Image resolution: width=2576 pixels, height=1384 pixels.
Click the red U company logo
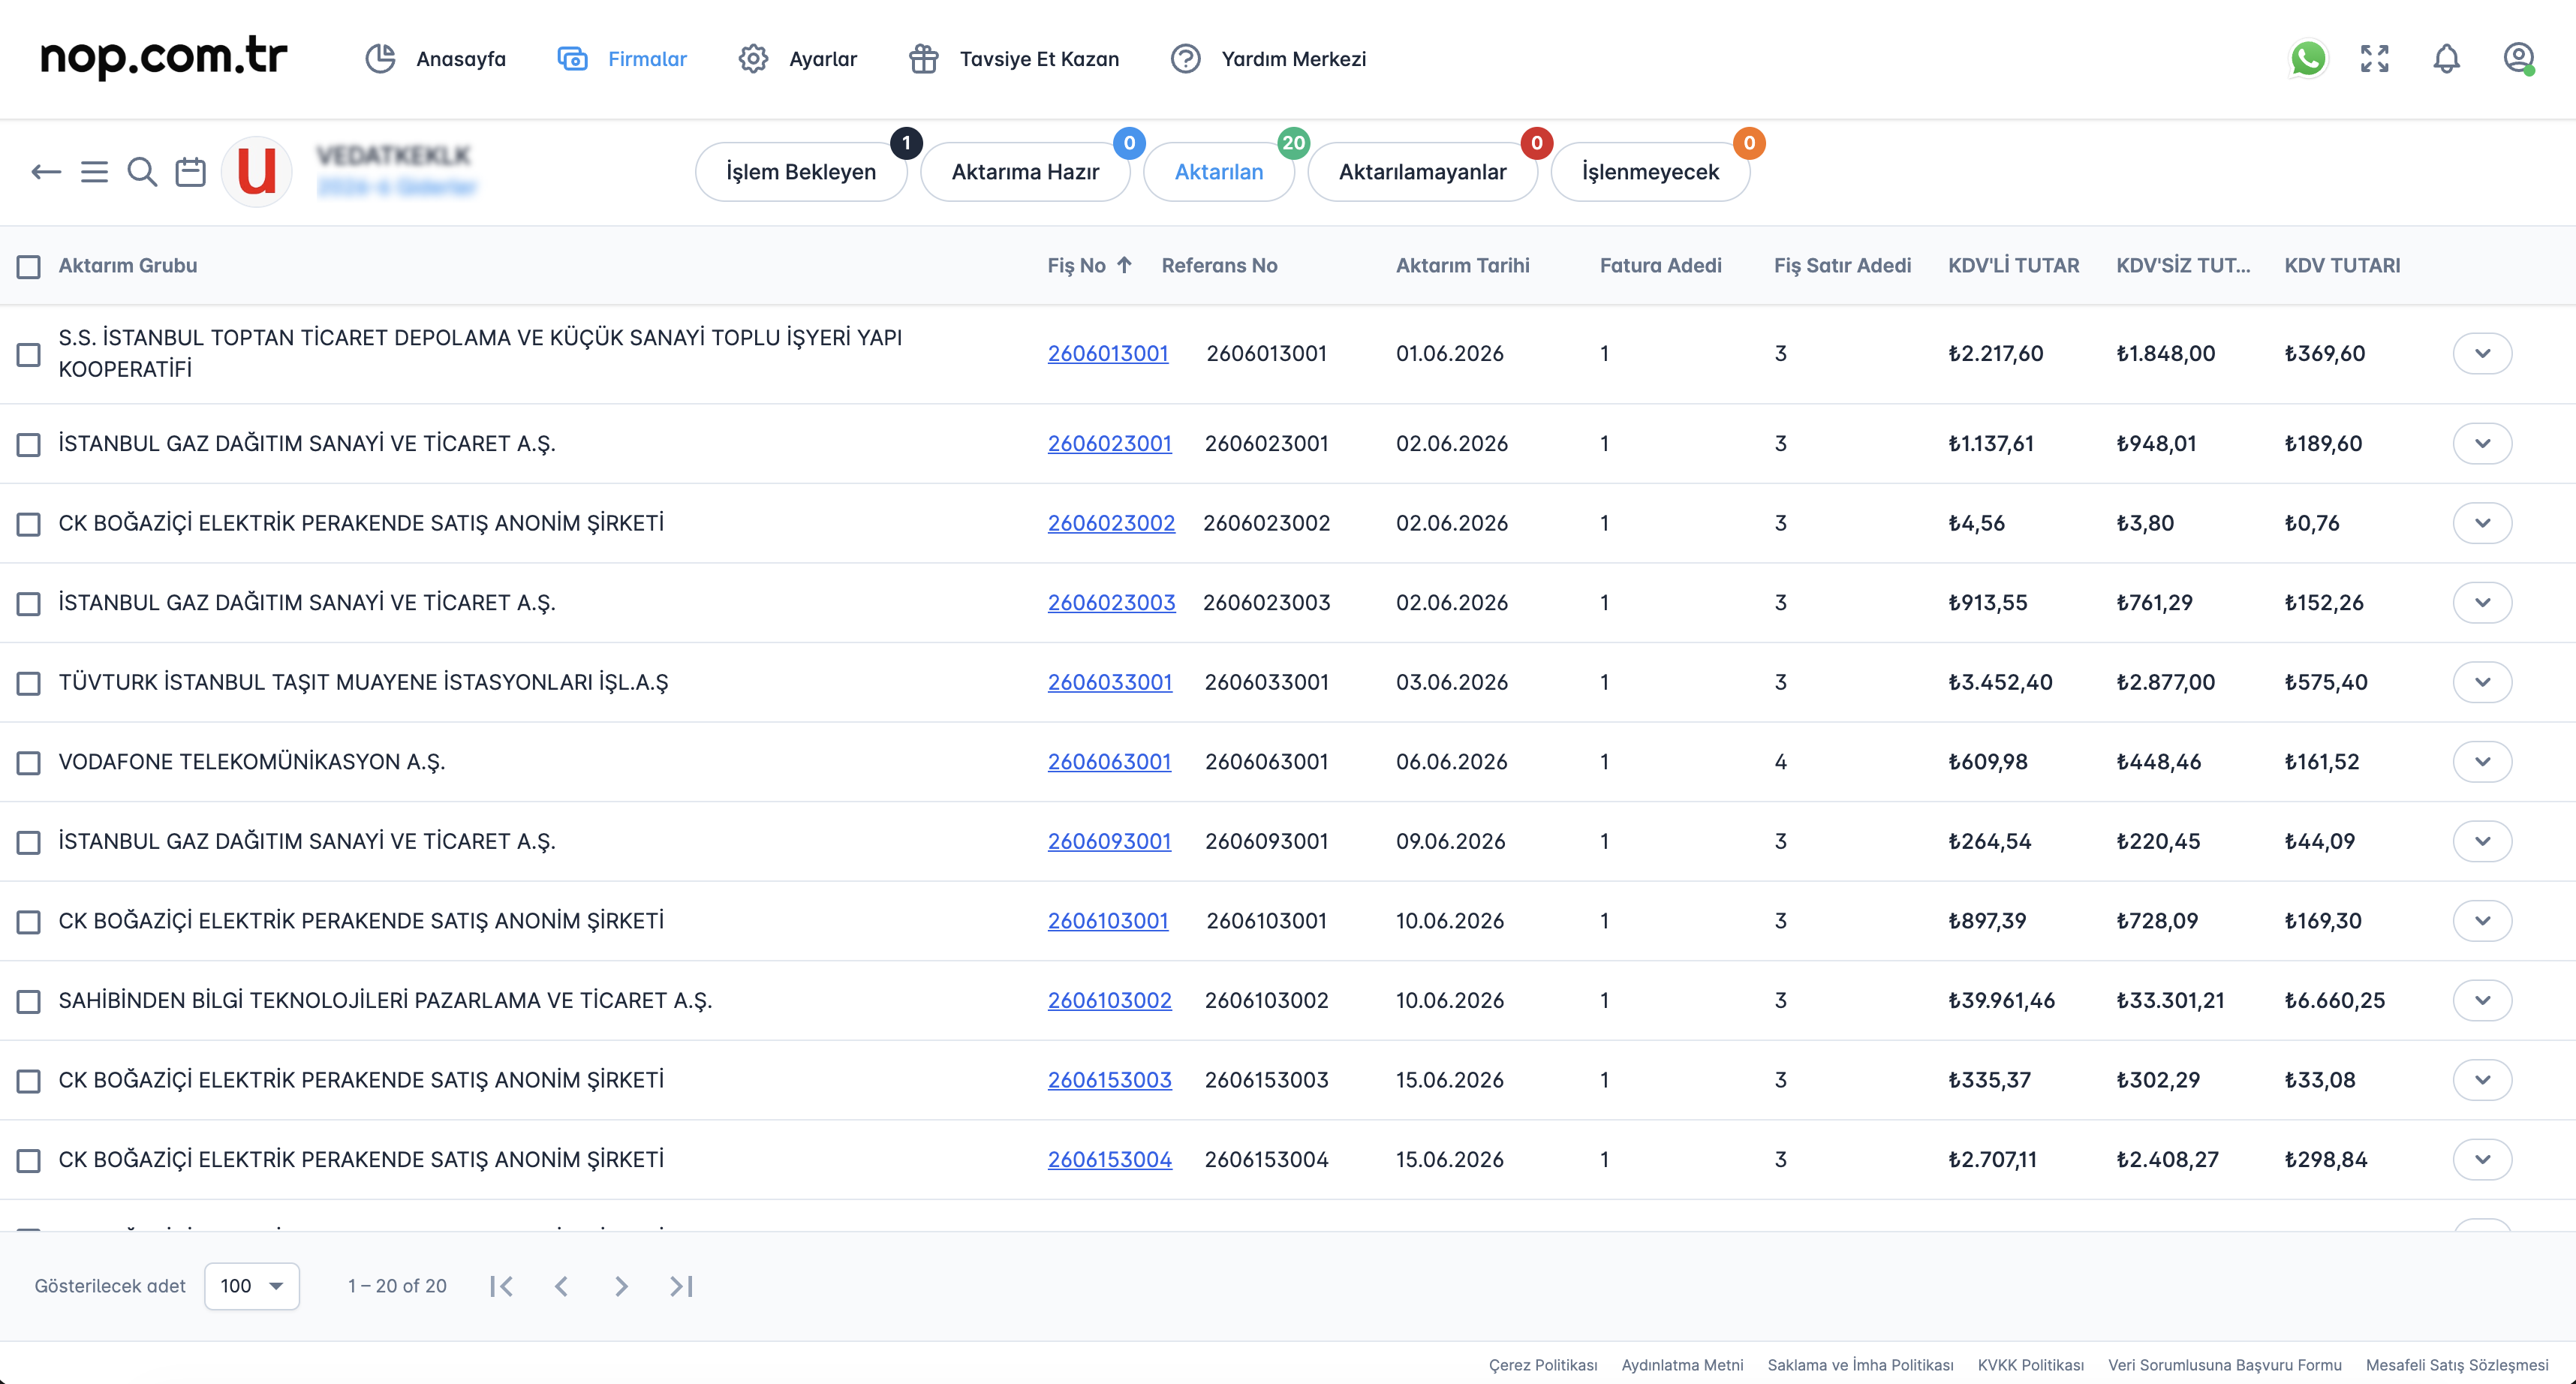(x=257, y=171)
